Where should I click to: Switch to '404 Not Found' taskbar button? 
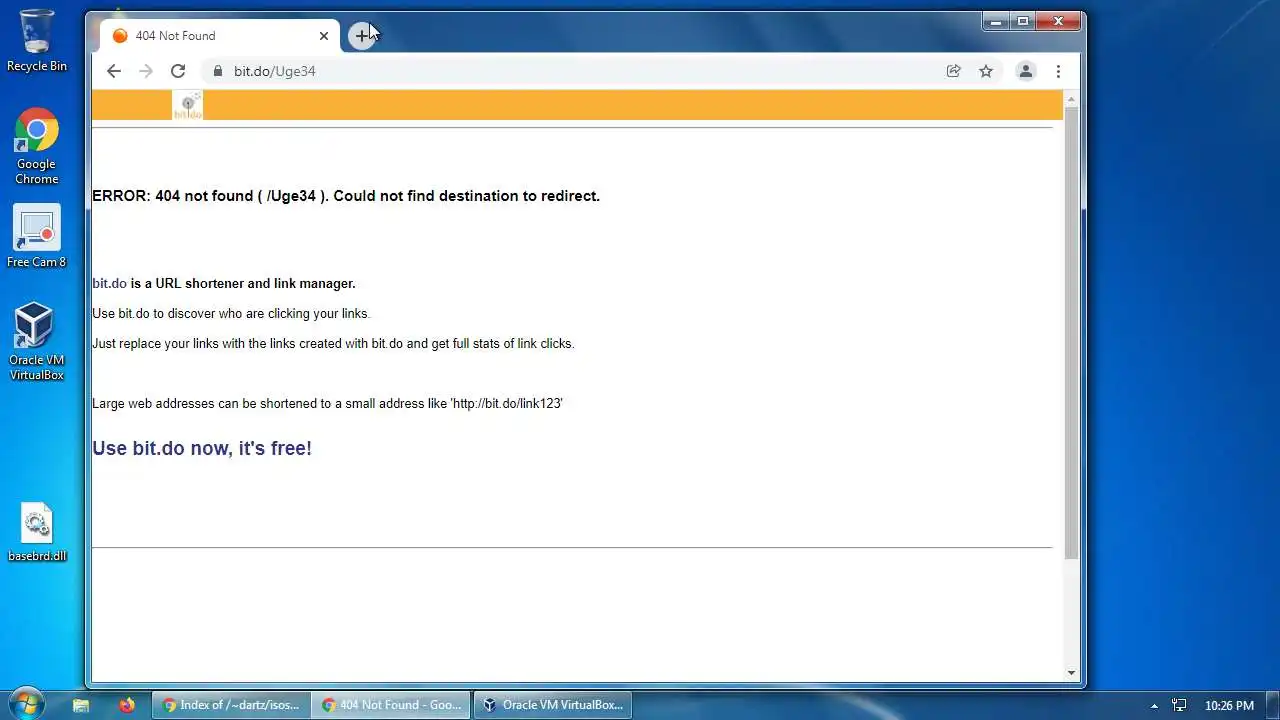click(x=391, y=705)
